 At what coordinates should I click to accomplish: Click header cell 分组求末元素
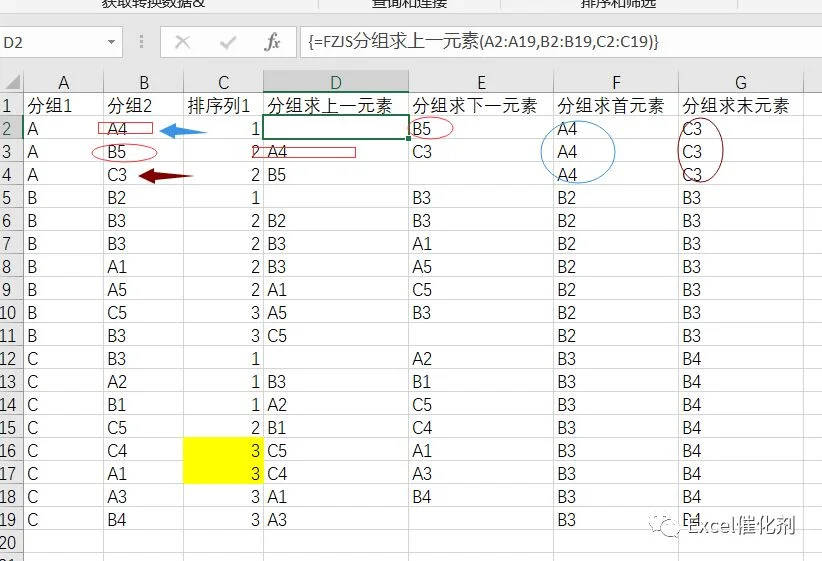click(741, 105)
